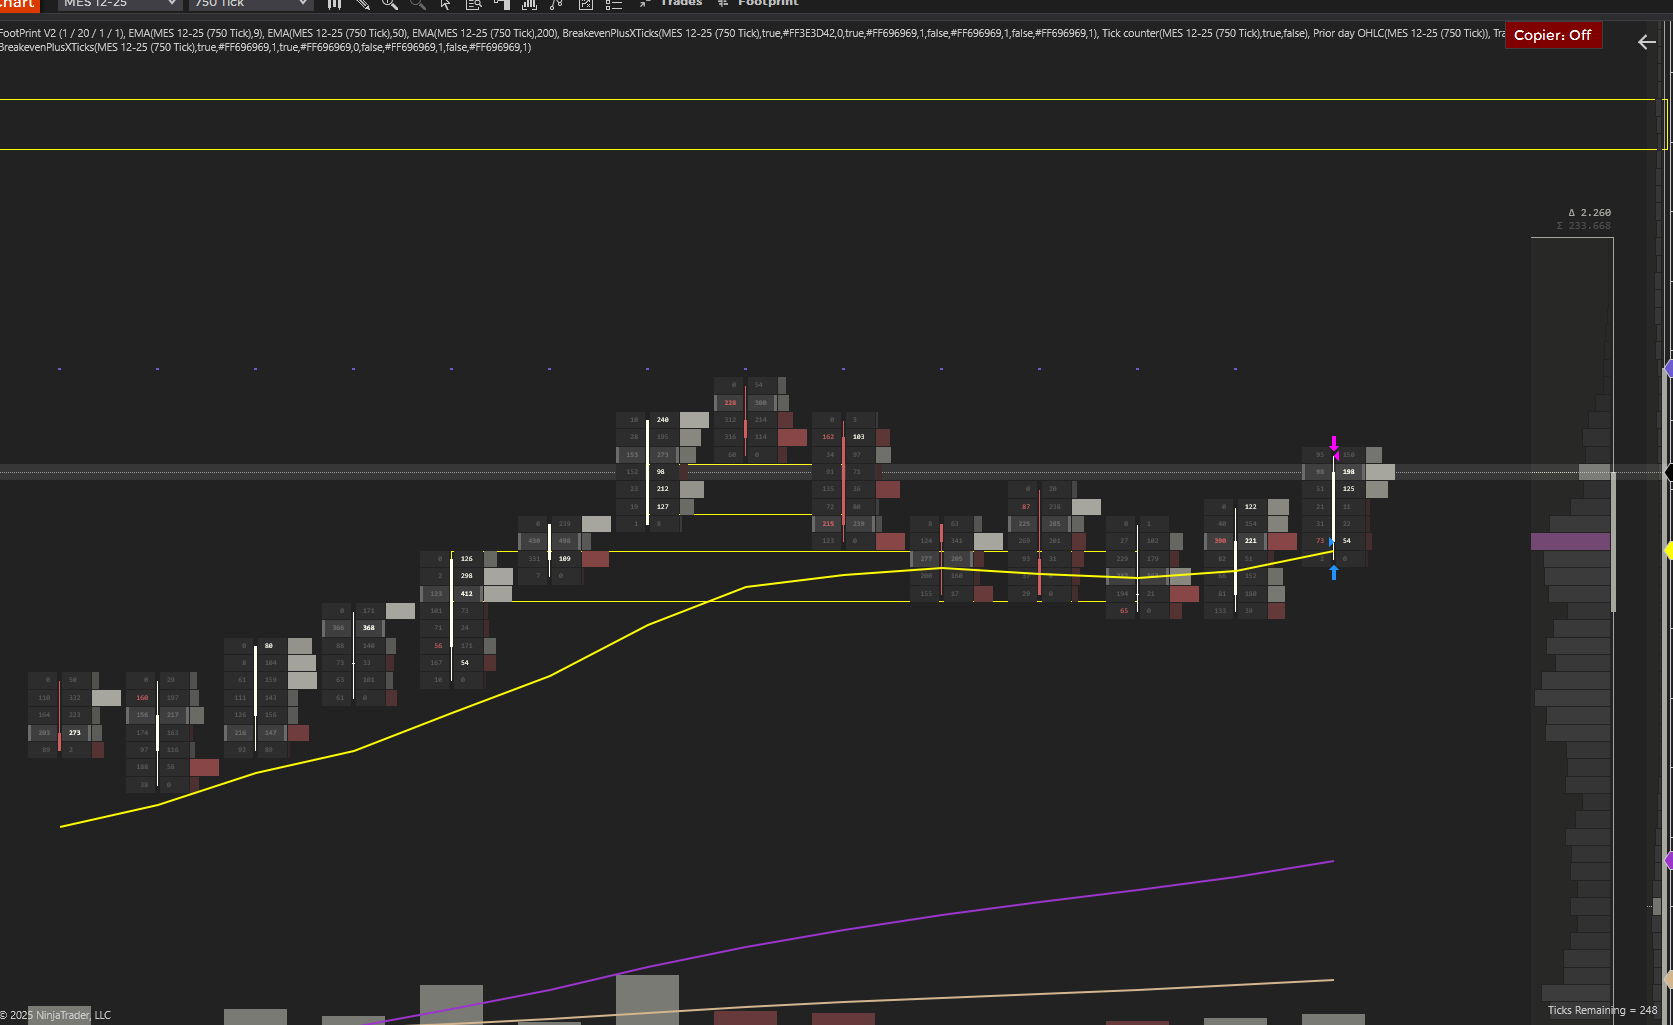This screenshot has height=1025, width=1673.
Task: Click the Footprint toolbar button
Action: click(759, 3)
